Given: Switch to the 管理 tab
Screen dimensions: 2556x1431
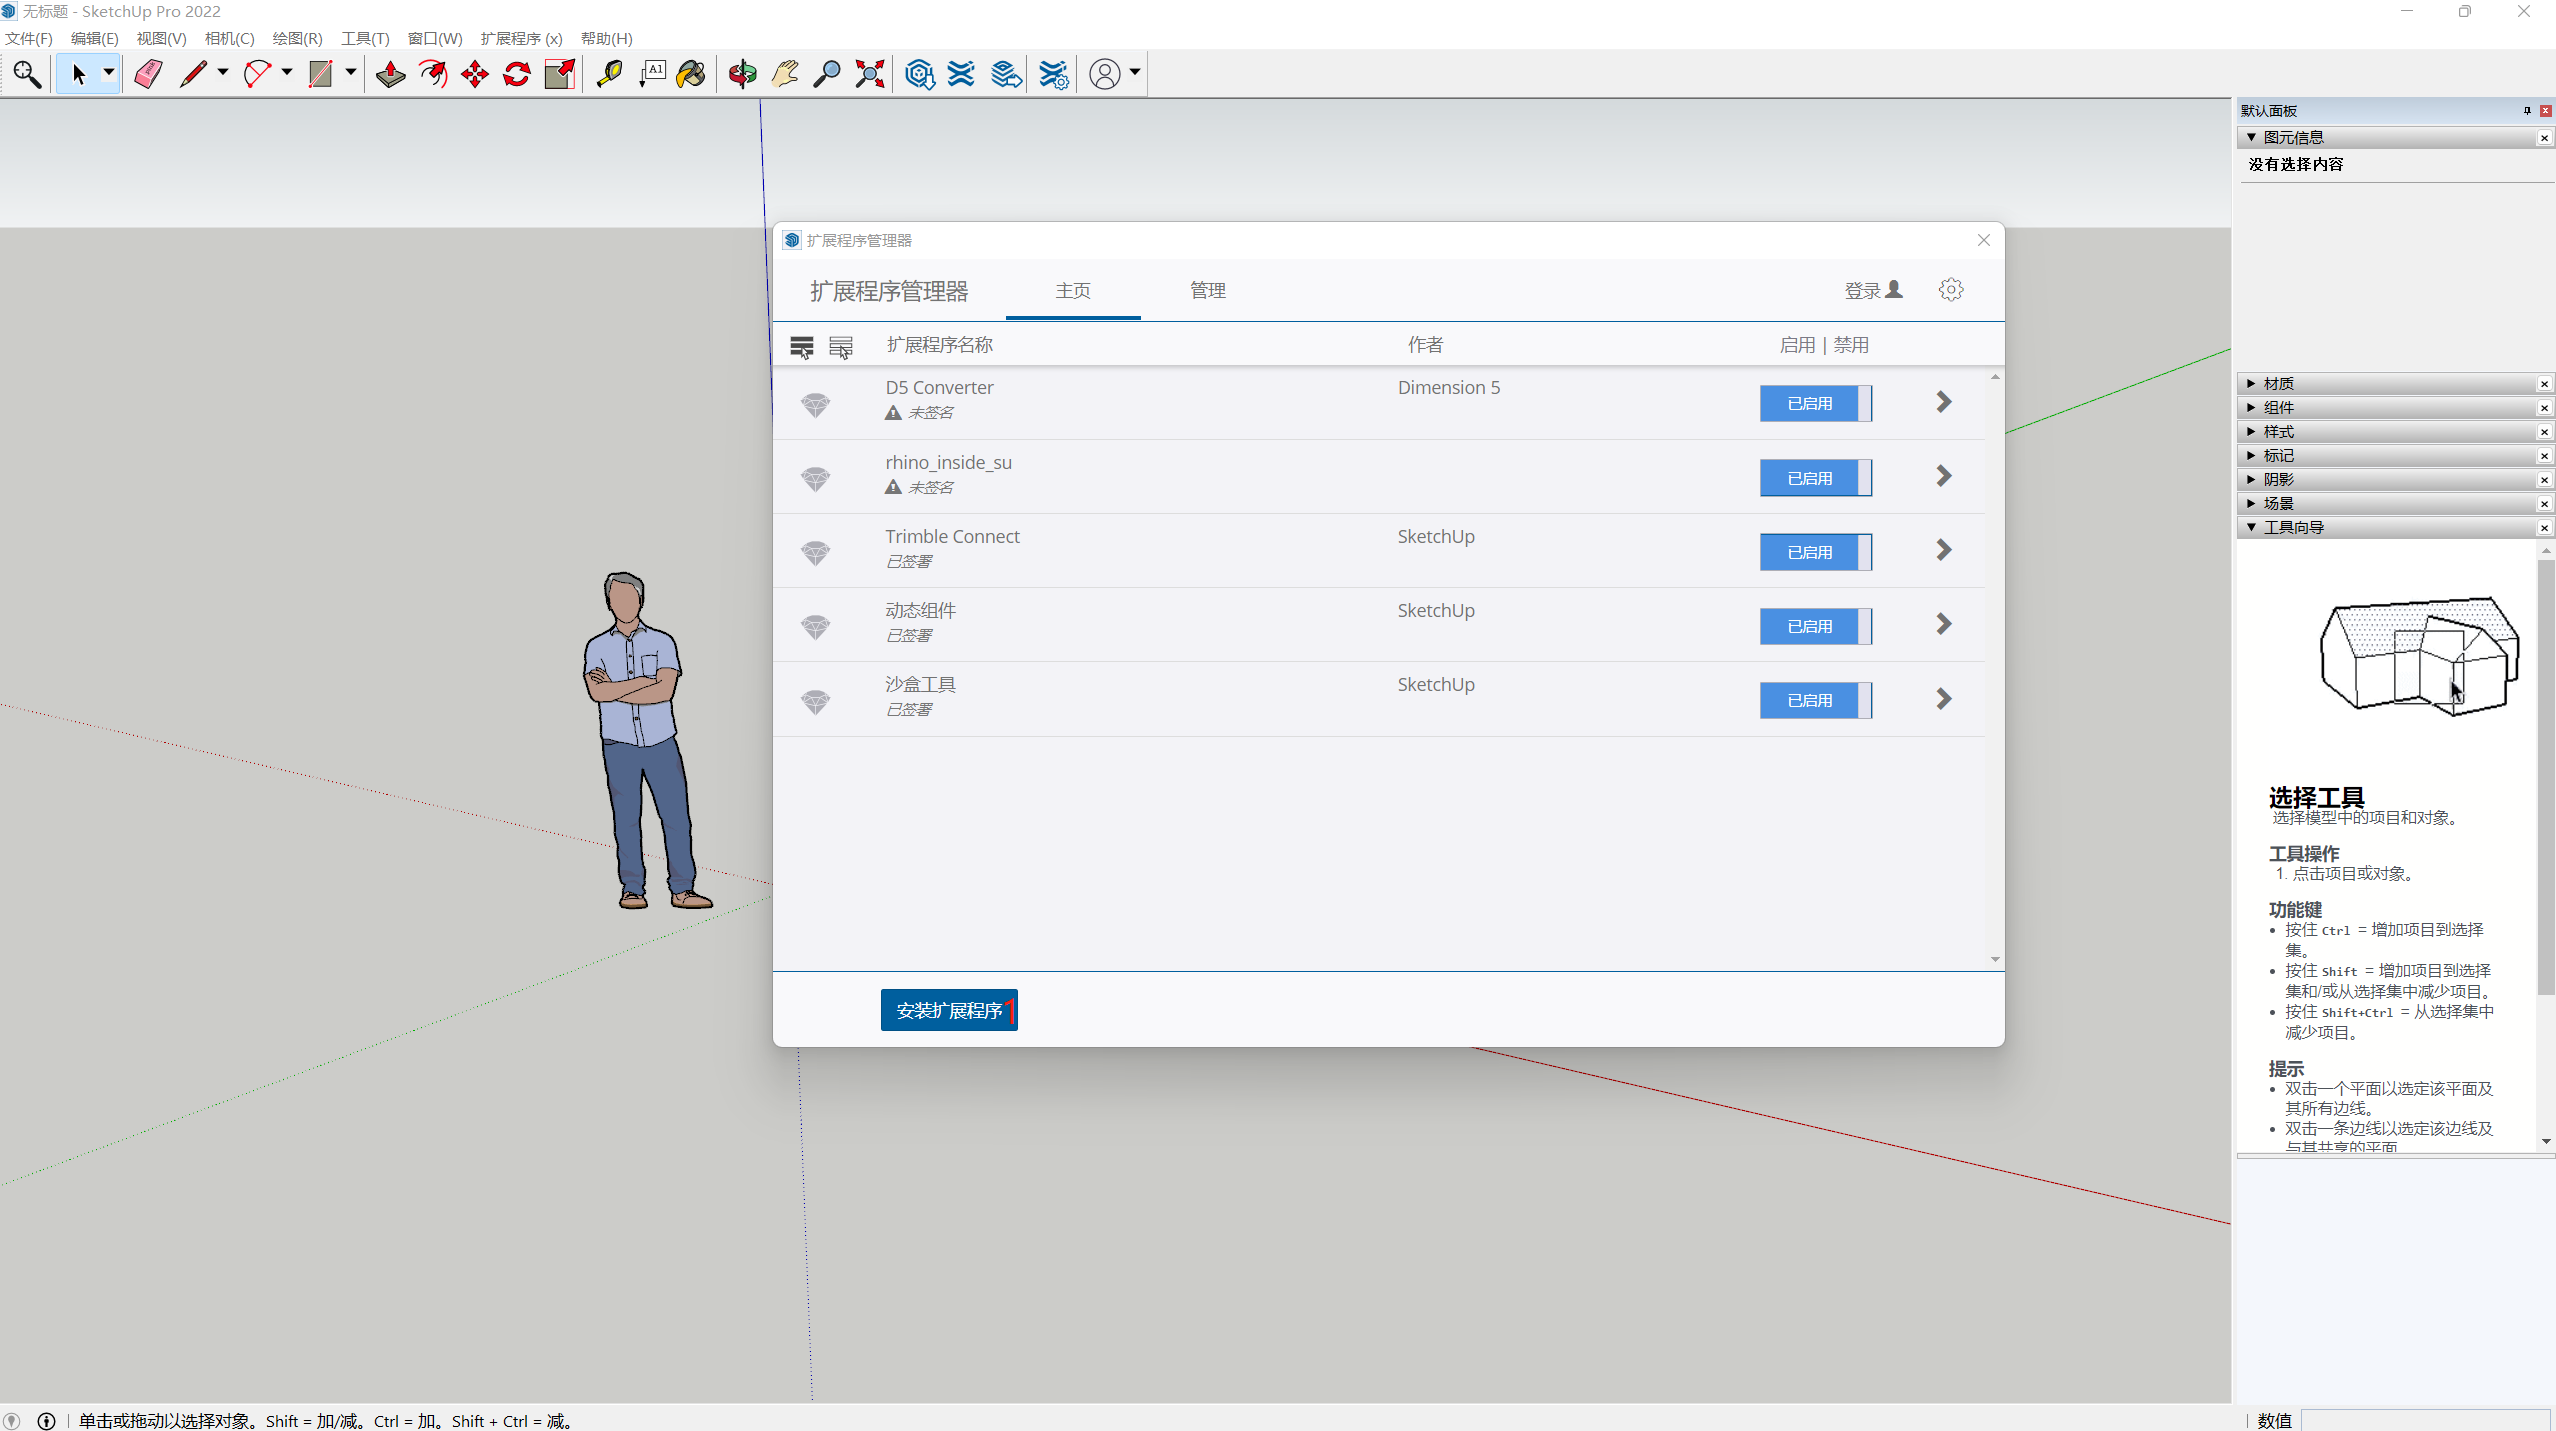Looking at the screenshot, I should coord(1208,291).
